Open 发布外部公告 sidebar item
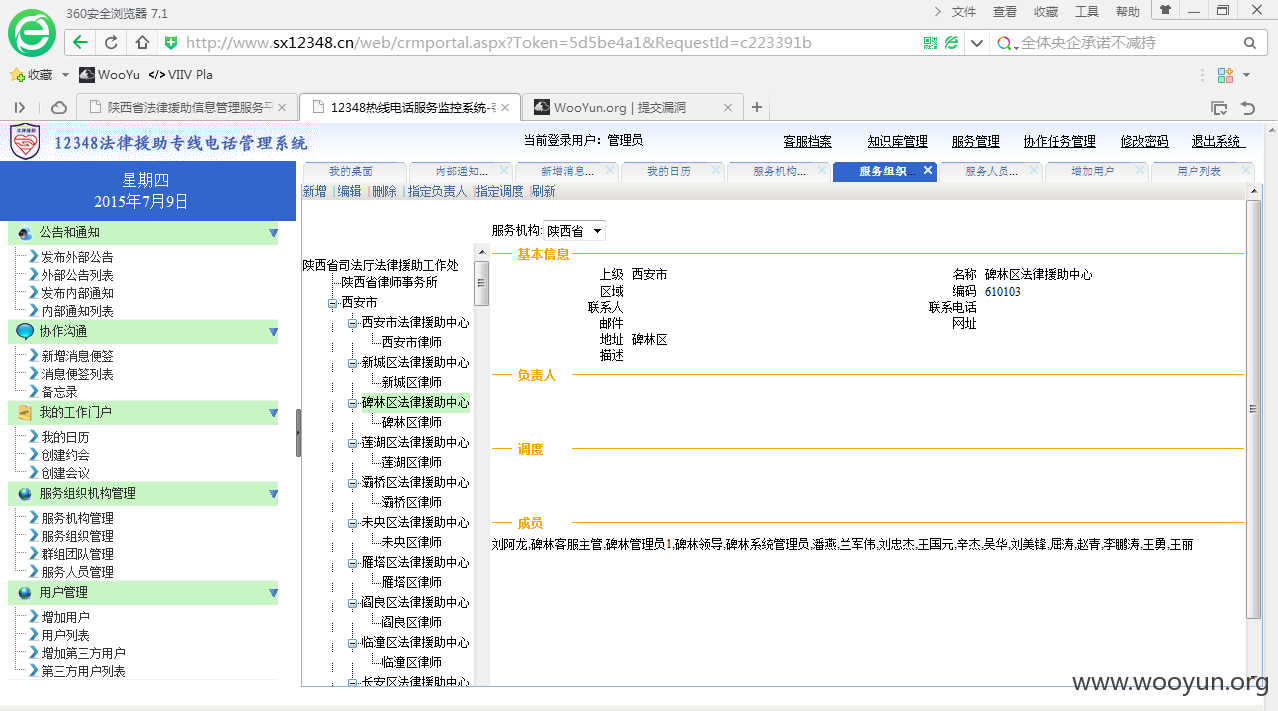Viewport: 1278px width, 711px height. 77,257
